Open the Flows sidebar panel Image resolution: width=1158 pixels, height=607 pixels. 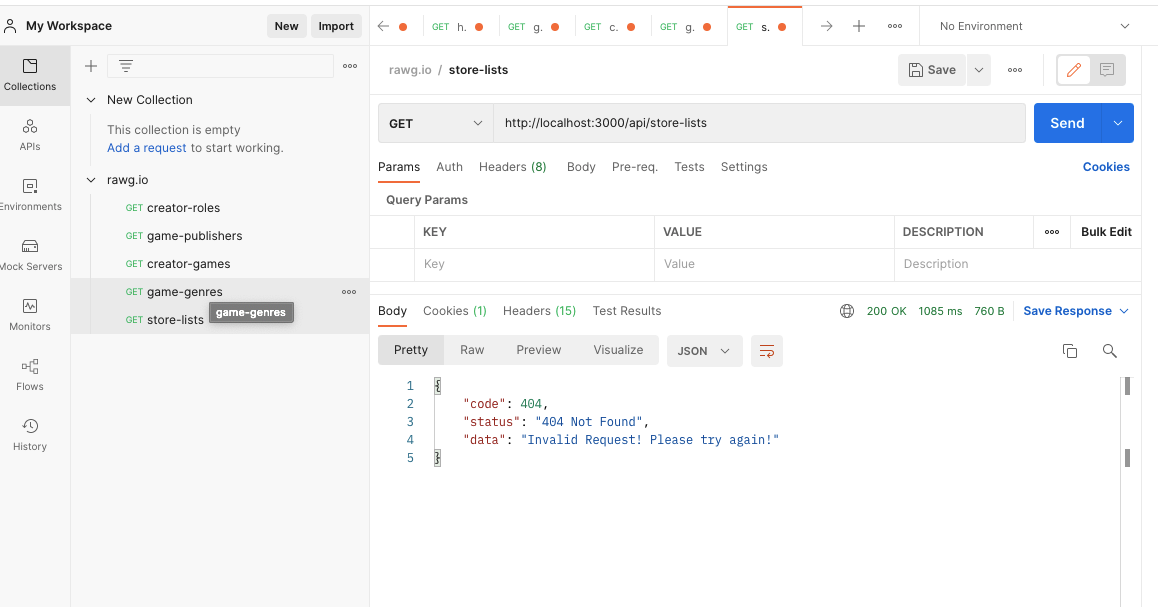30,375
